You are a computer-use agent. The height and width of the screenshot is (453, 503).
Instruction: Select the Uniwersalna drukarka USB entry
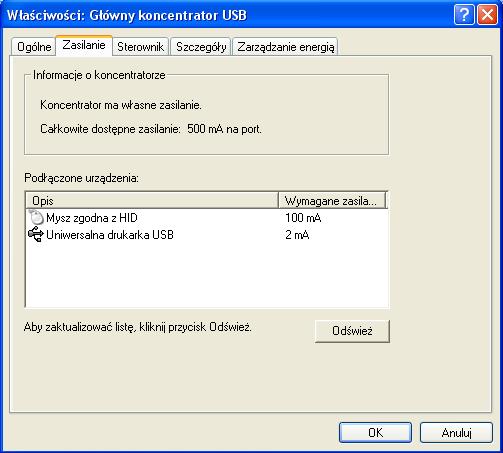coord(110,235)
